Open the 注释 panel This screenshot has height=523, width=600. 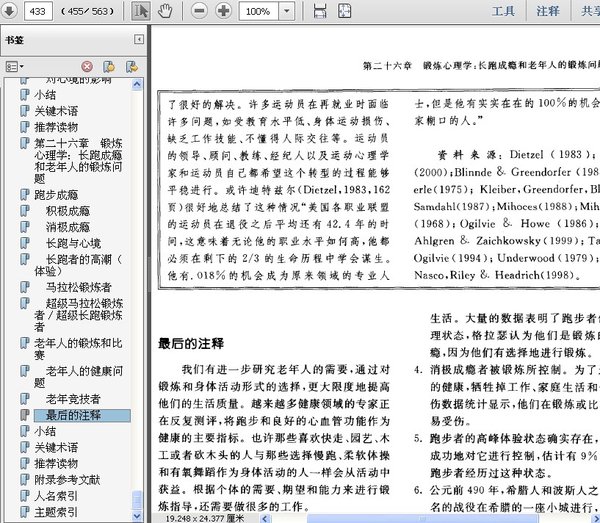coord(548,12)
